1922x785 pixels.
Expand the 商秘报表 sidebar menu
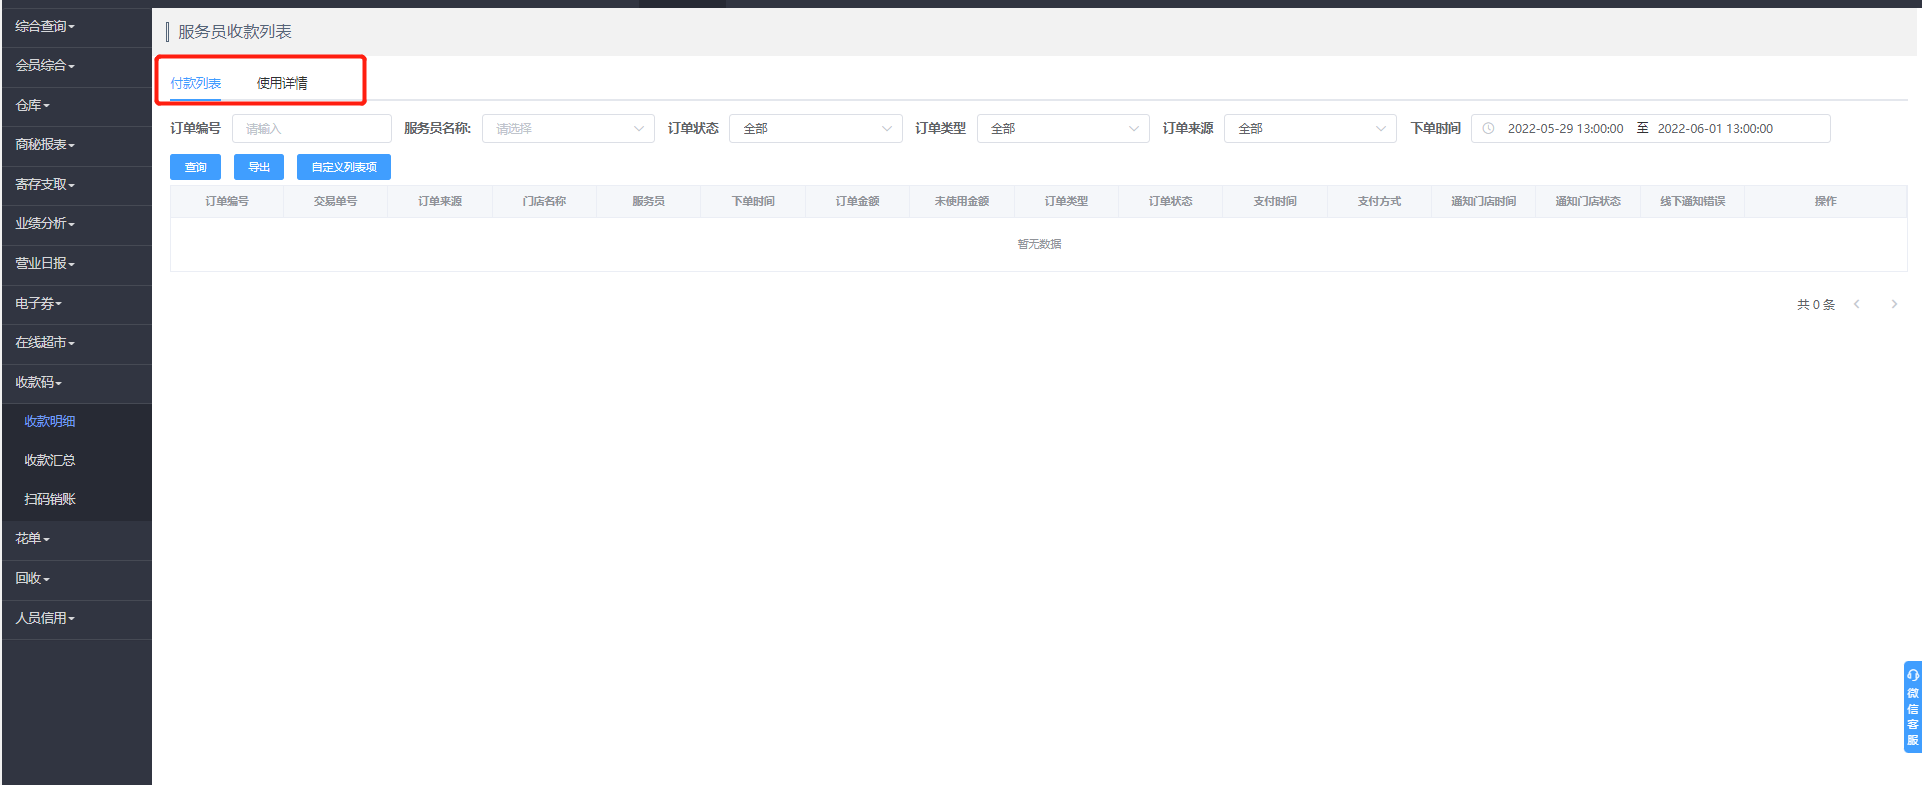(76, 145)
